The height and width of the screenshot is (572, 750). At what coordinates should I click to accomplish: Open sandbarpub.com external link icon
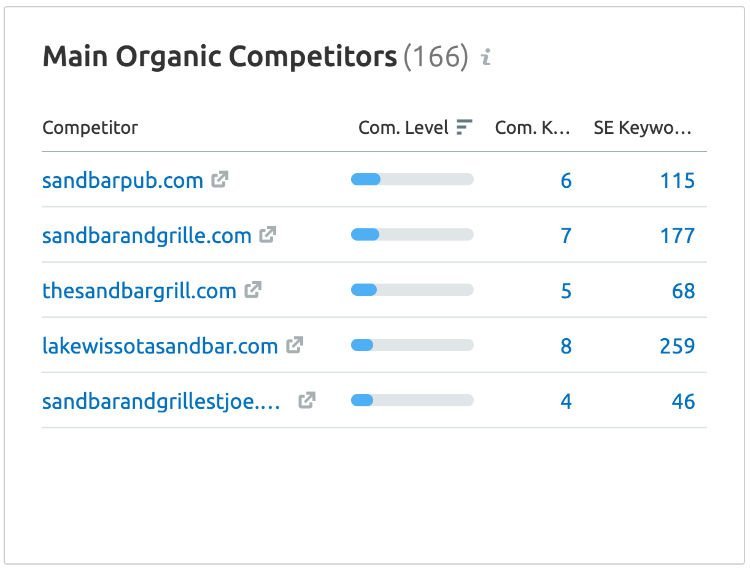220,179
